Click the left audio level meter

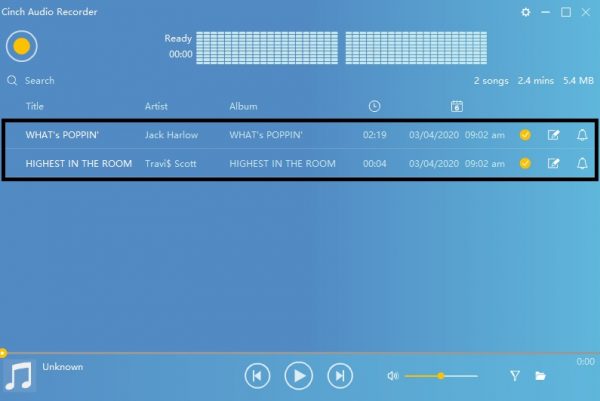267,48
